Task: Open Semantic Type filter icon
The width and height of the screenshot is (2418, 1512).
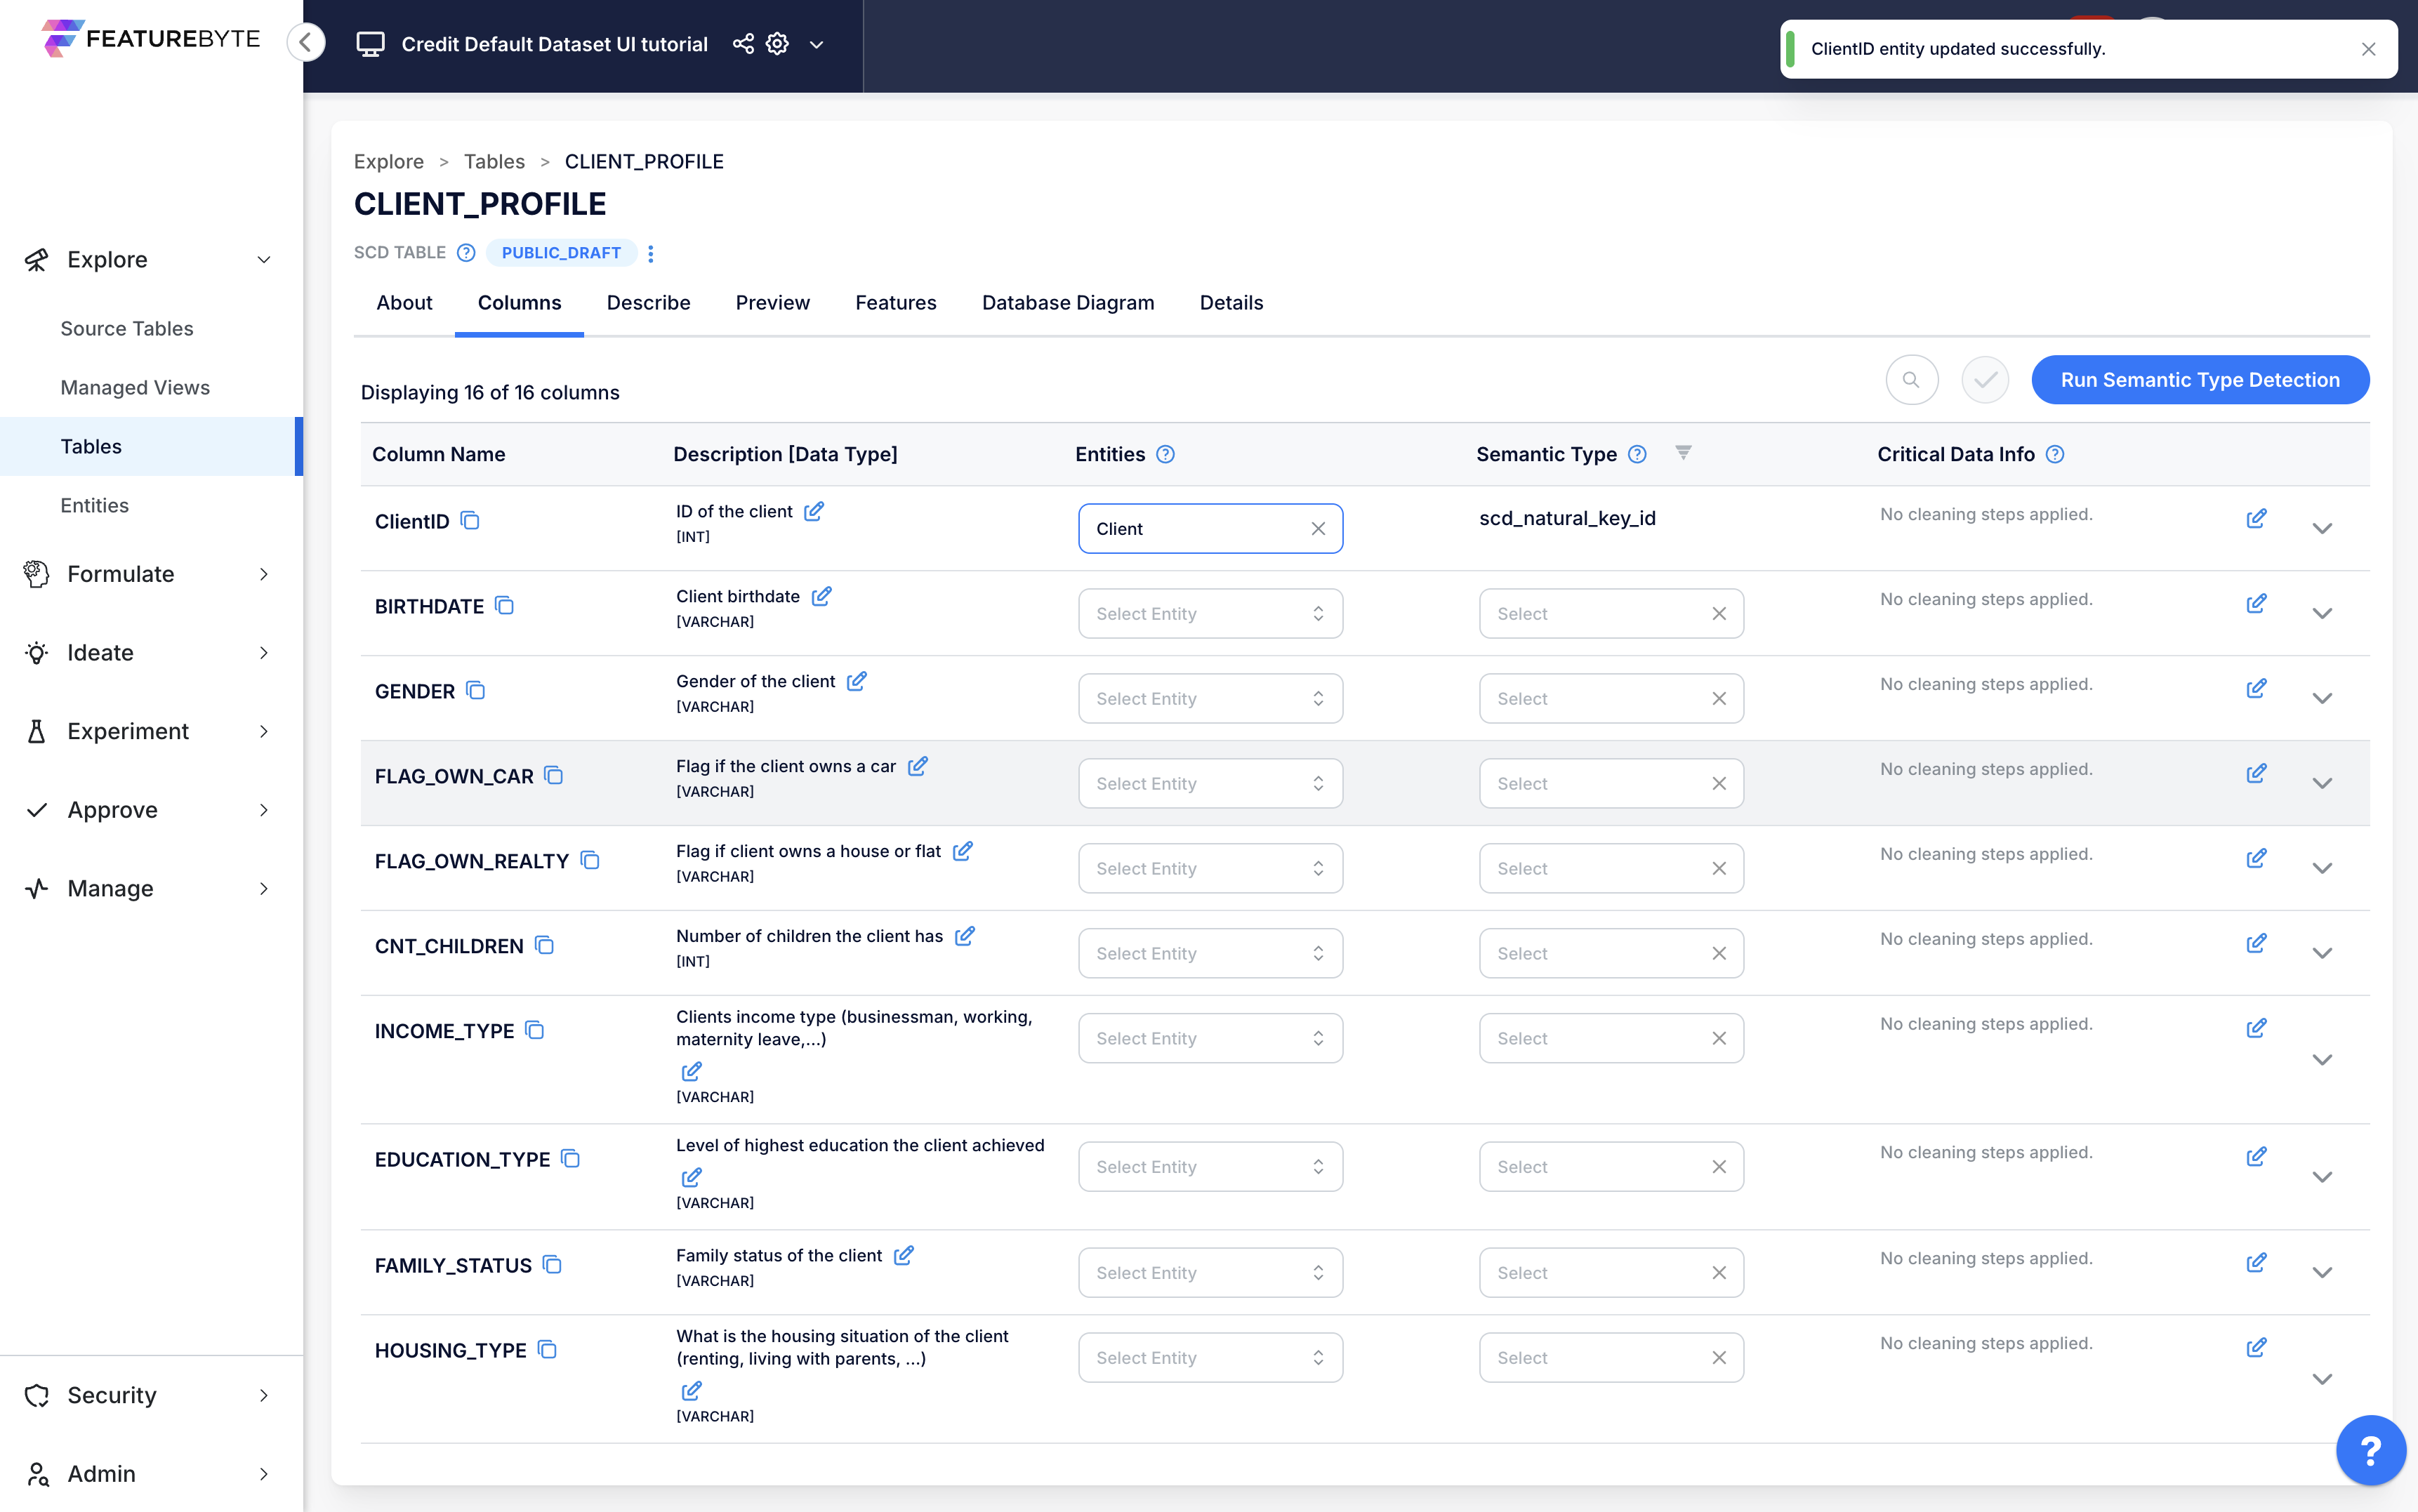Action: [1683, 453]
